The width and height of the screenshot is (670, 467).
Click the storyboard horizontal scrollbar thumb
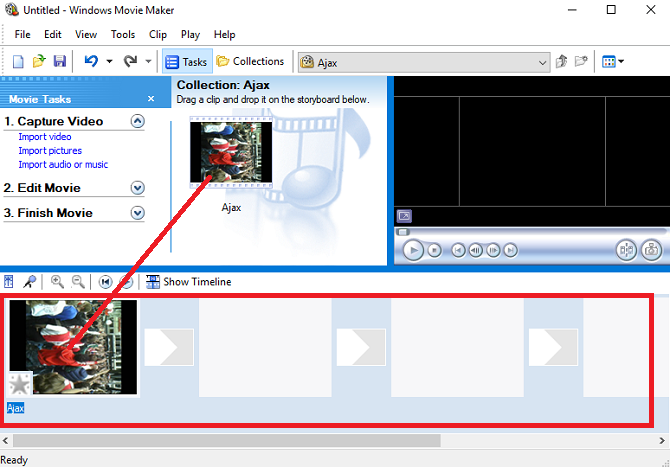point(227,441)
